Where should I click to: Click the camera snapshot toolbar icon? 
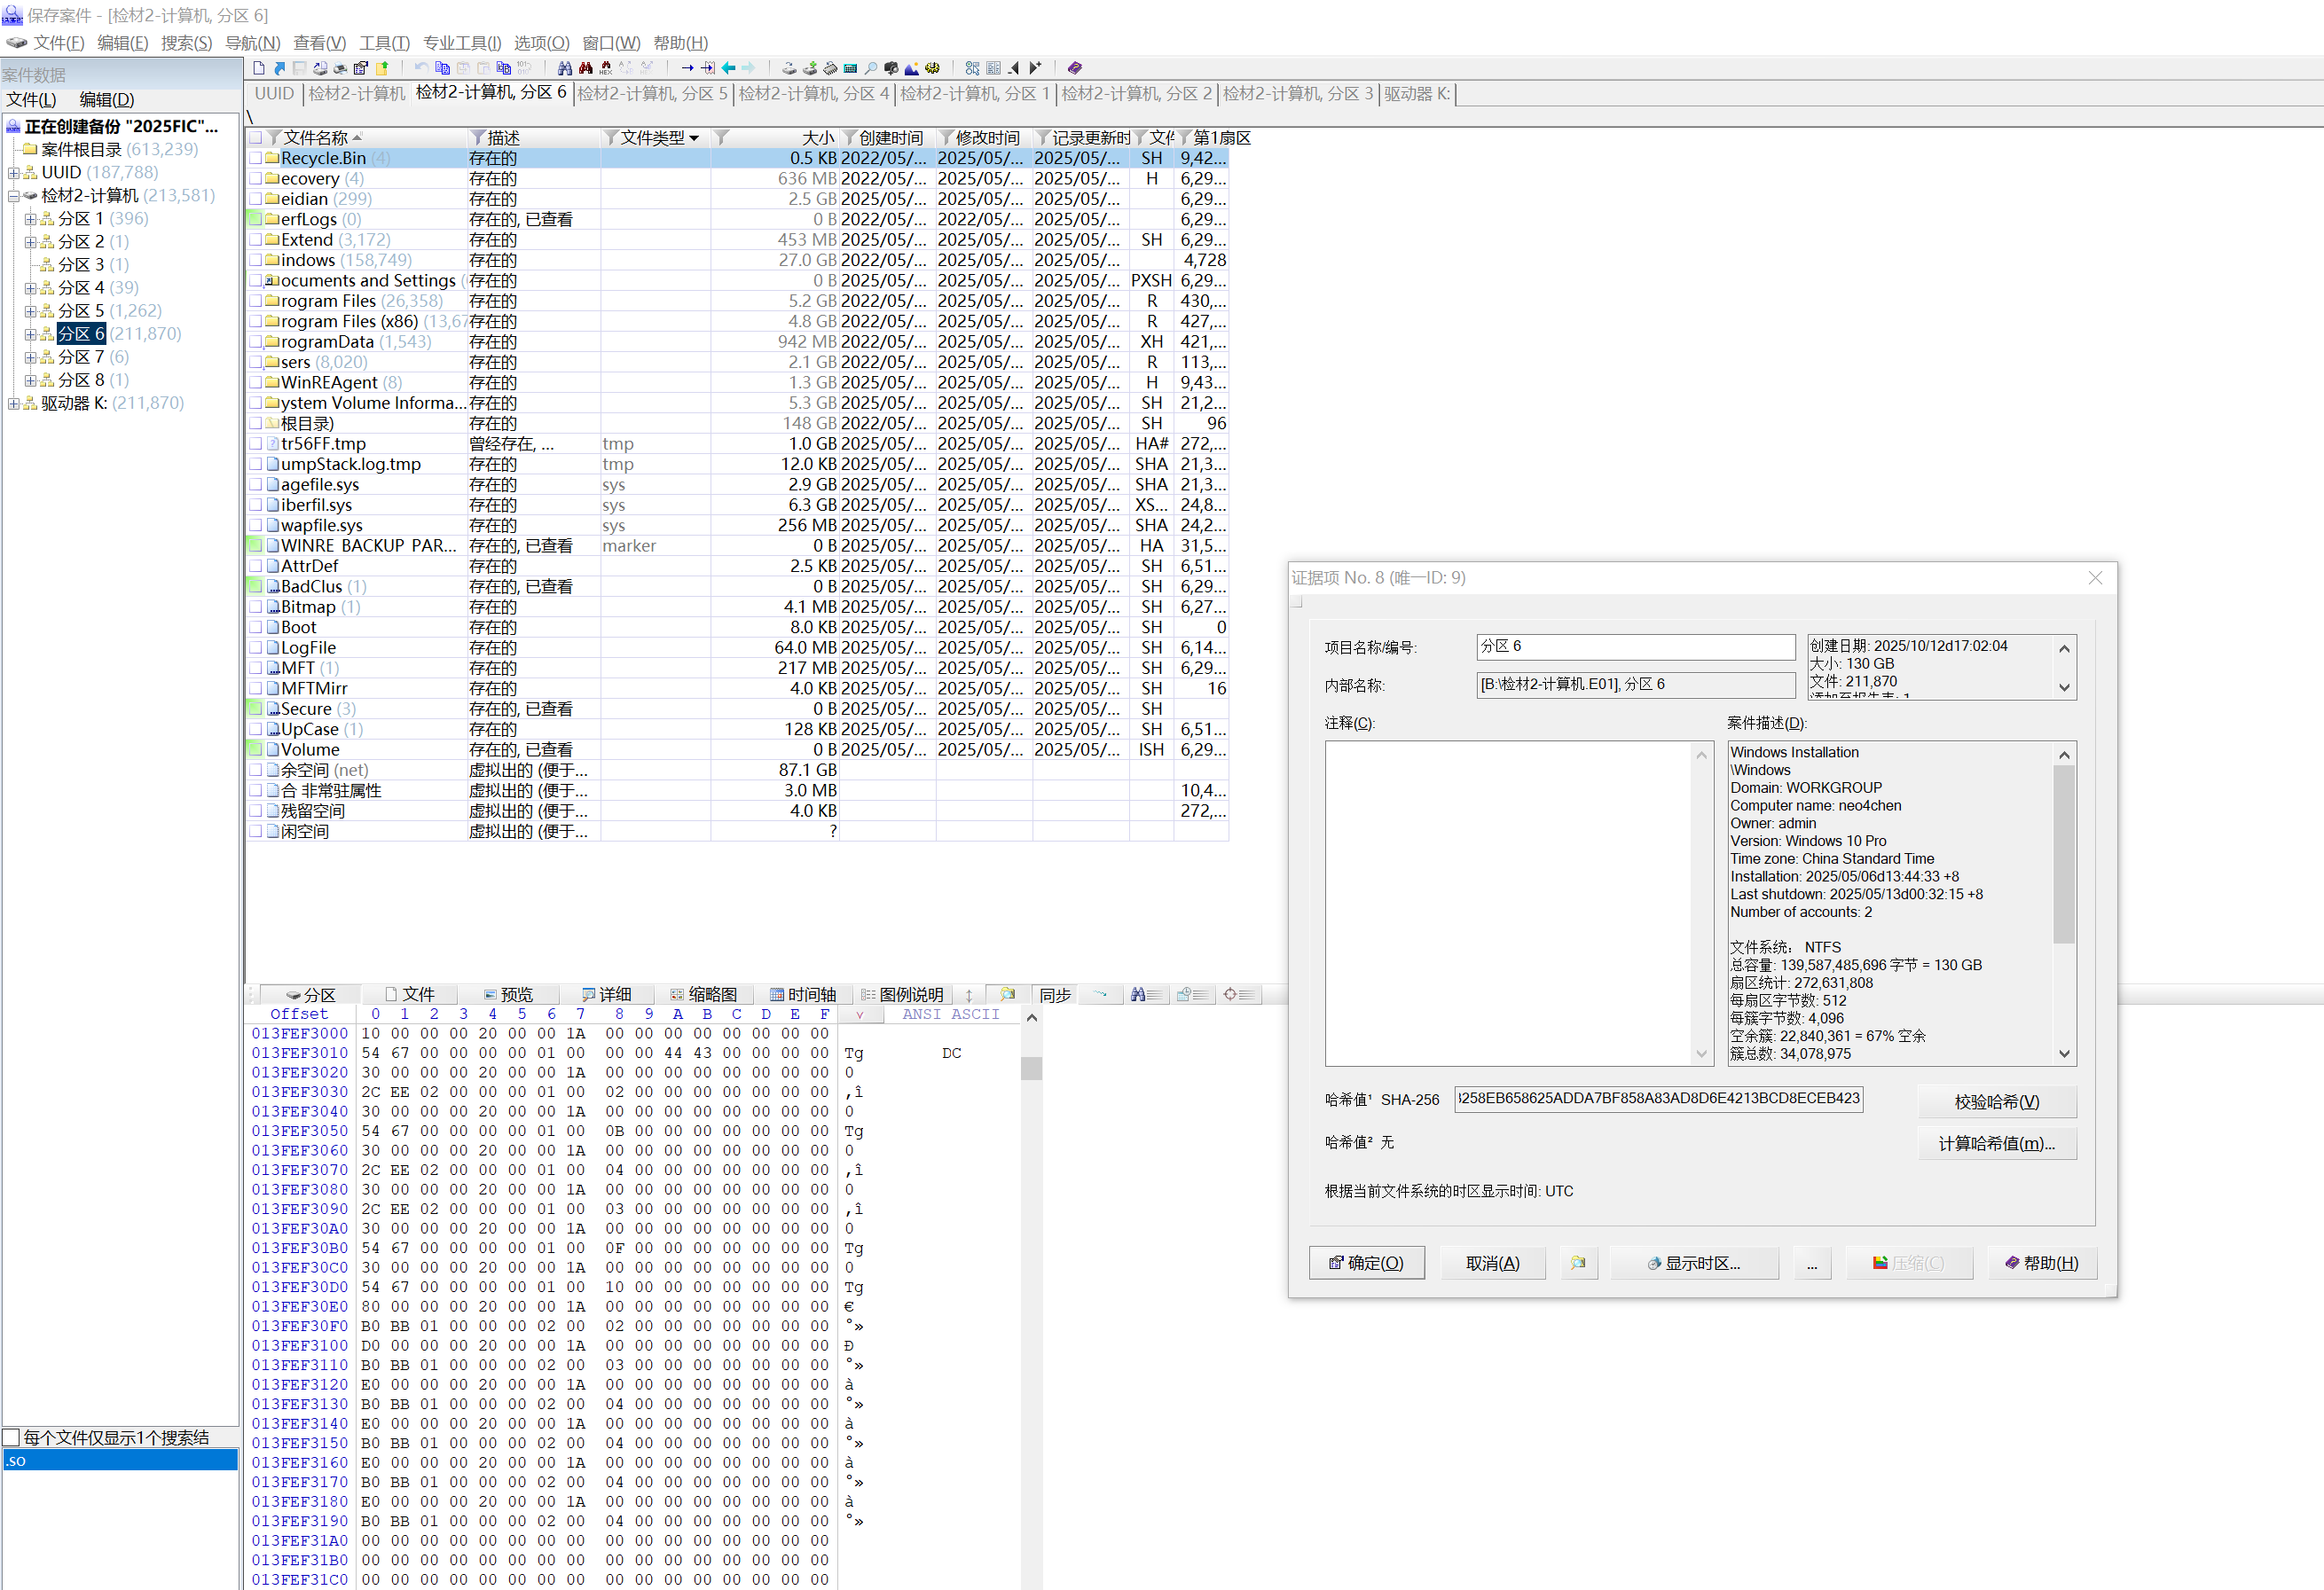(891, 68)
